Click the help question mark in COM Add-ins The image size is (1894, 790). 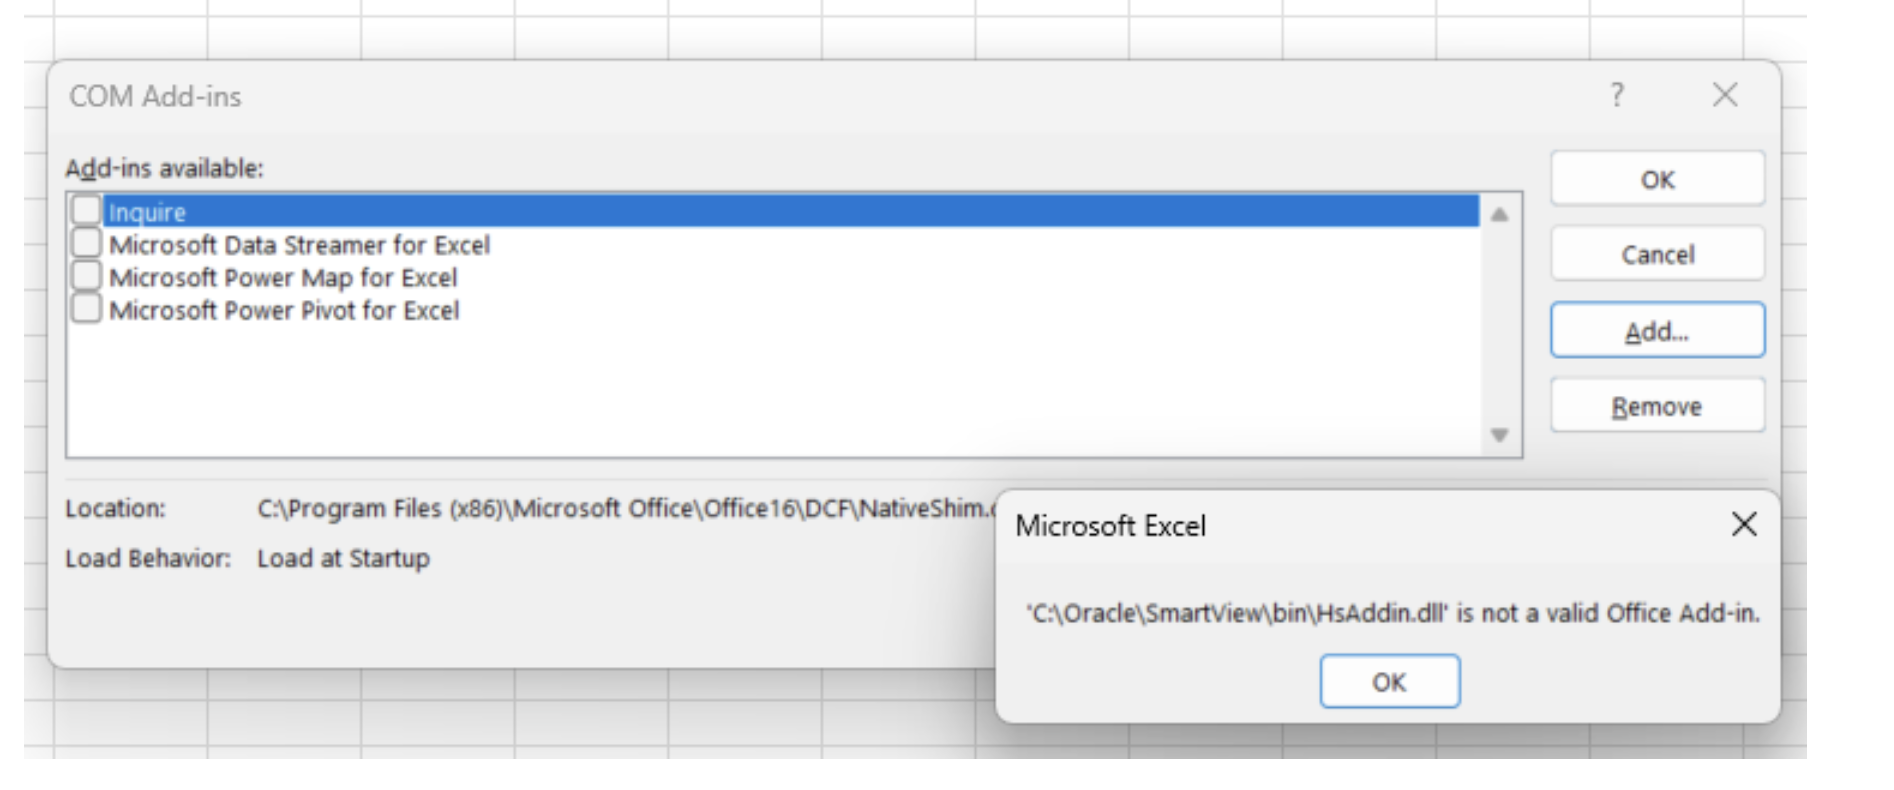pyautogui.click(x=1617, y=95)
